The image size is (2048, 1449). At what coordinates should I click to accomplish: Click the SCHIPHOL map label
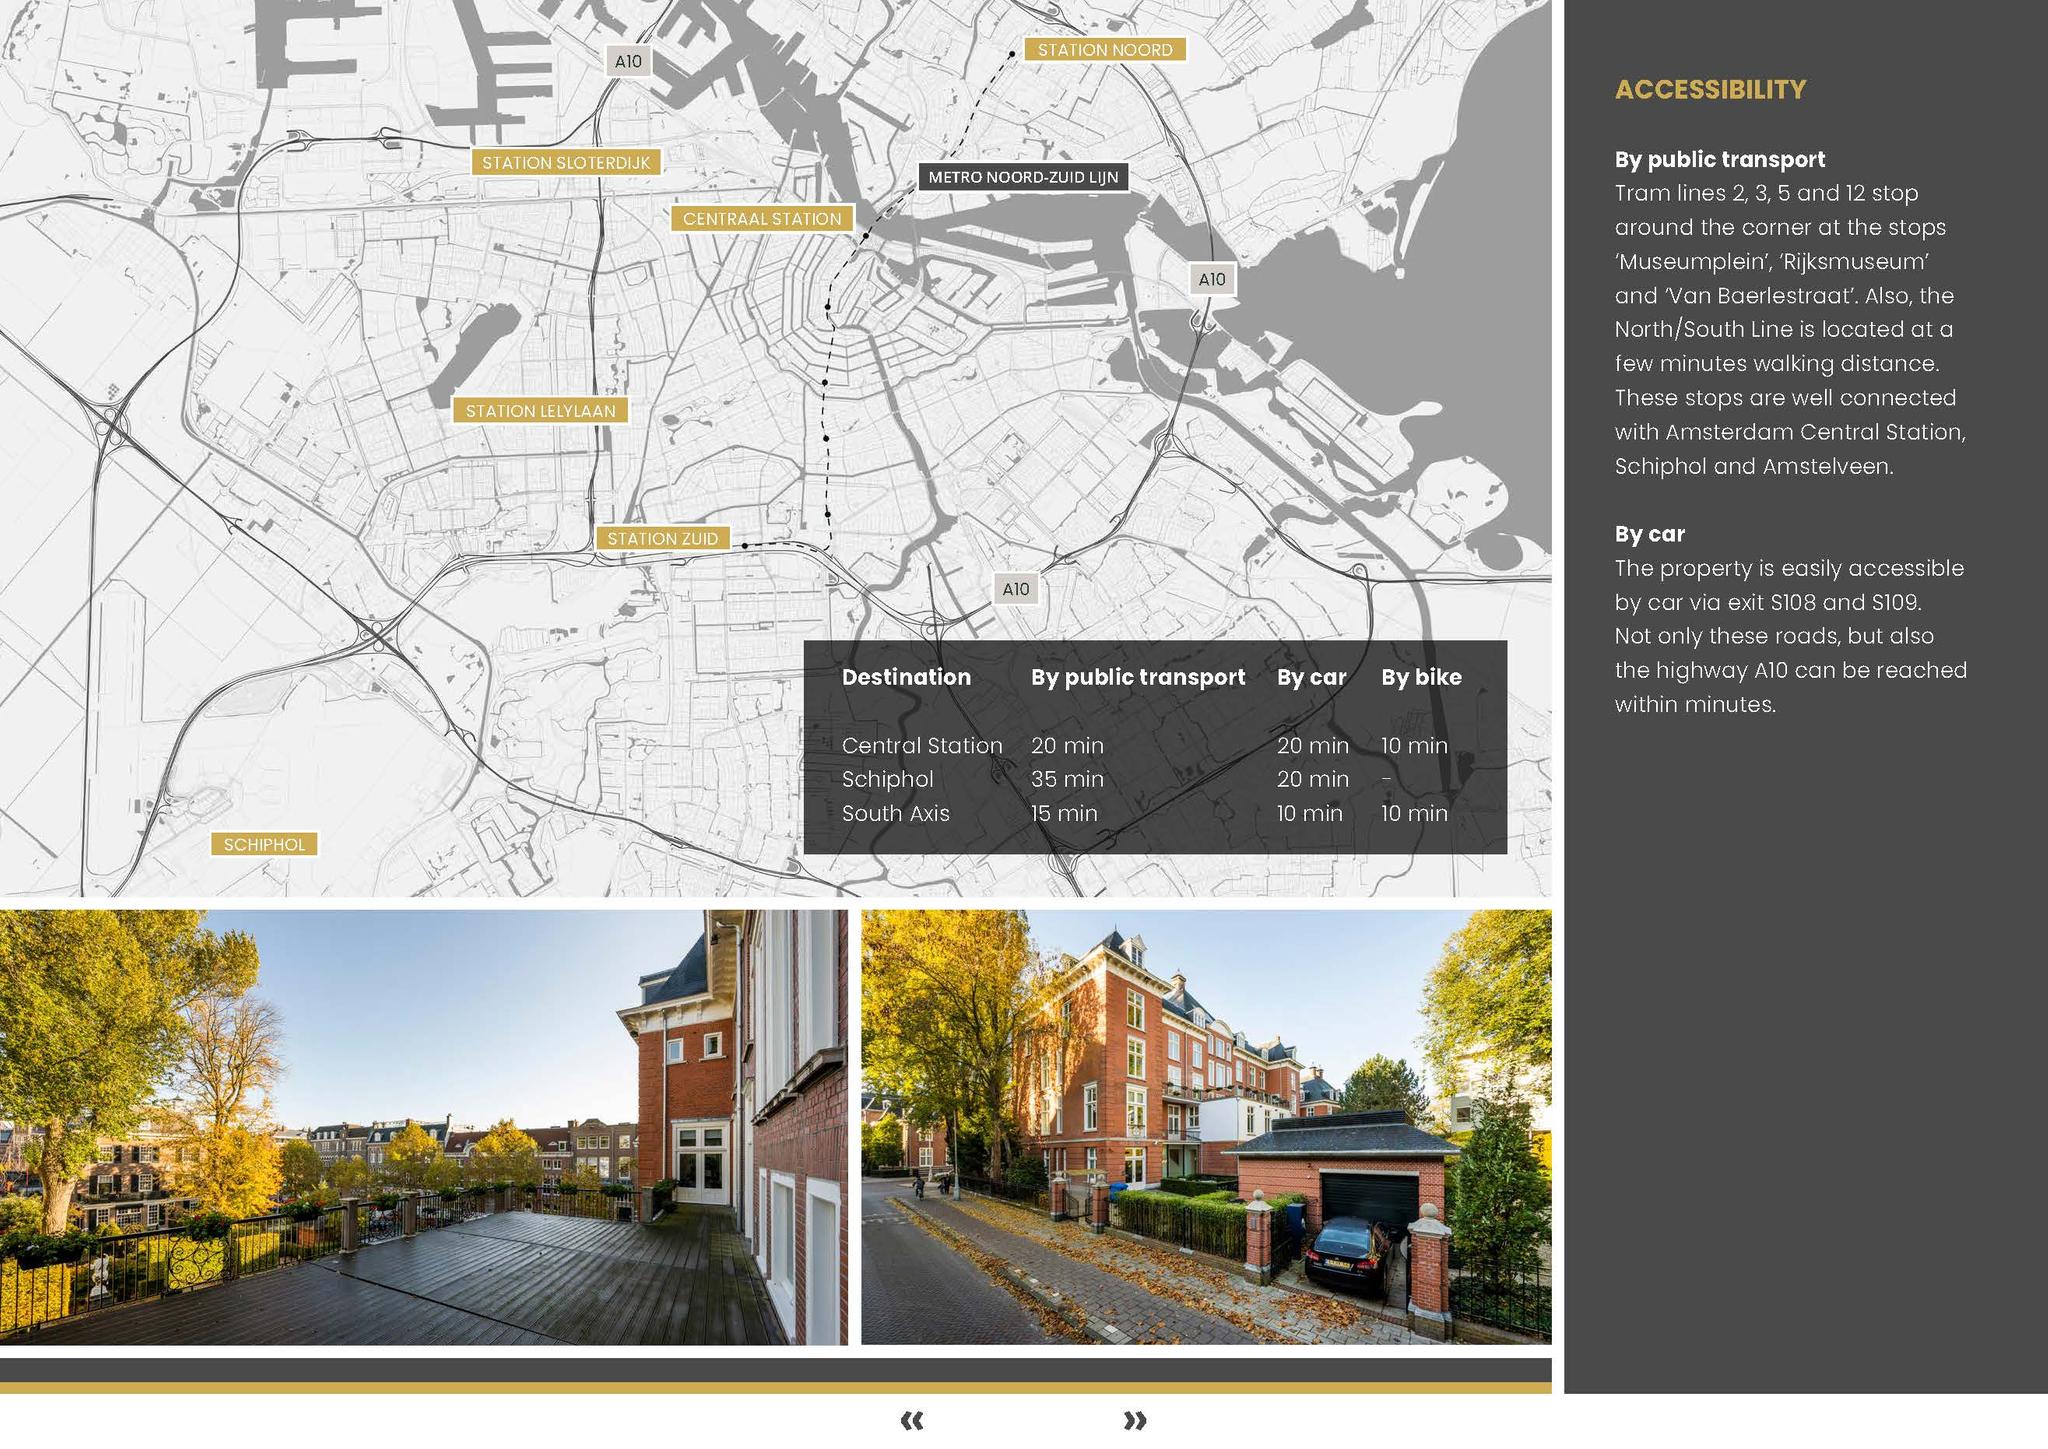coord(264,844)
